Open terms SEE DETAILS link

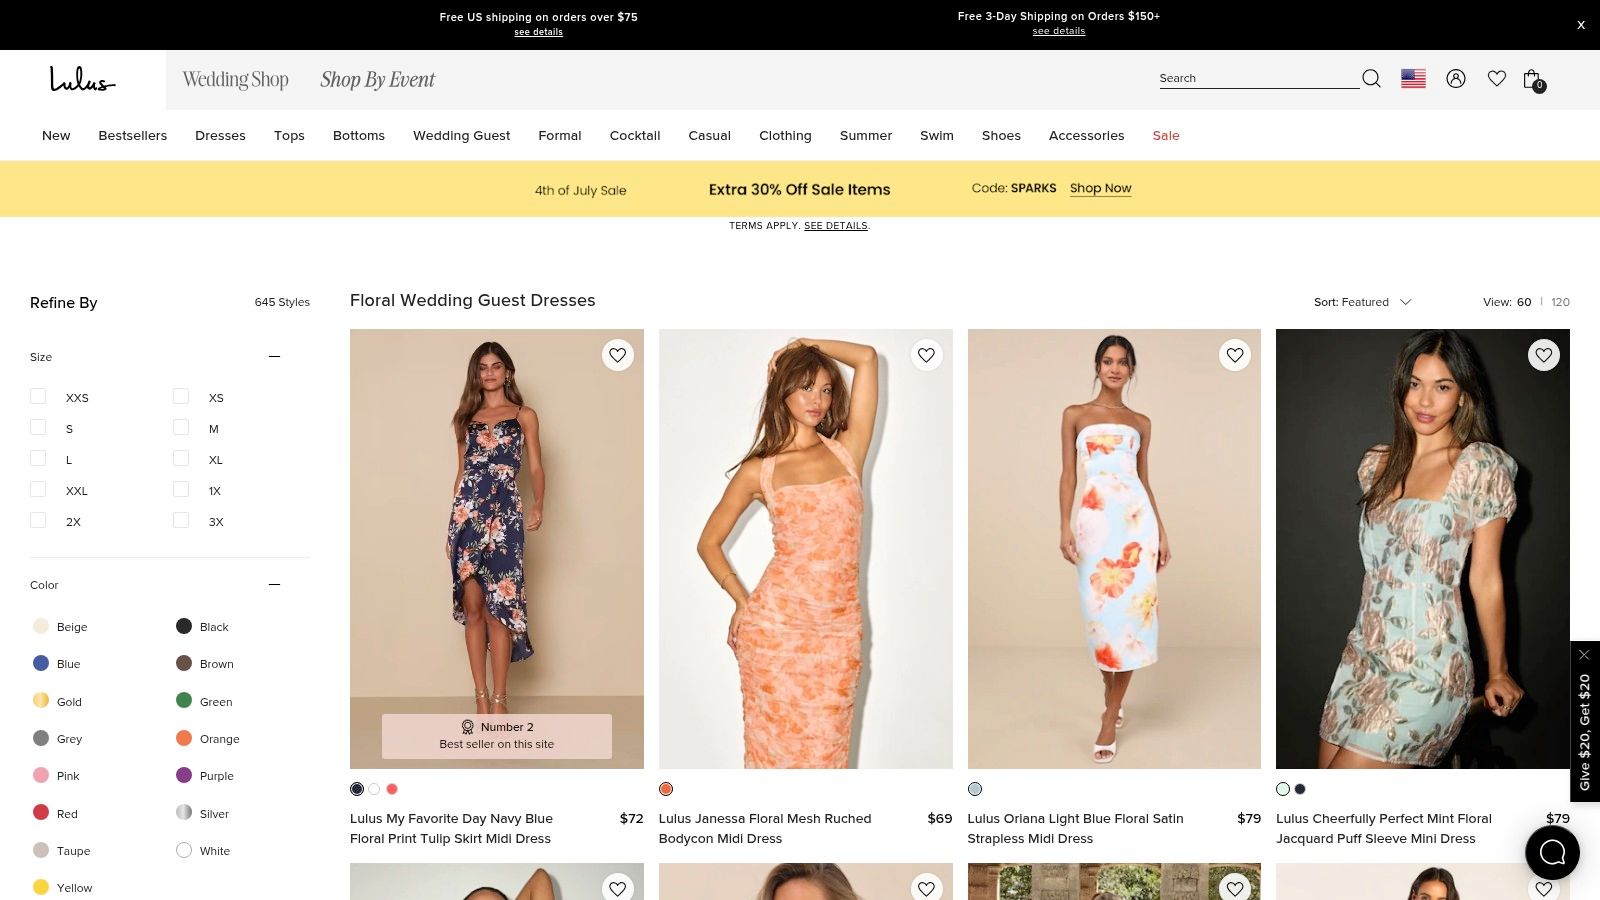point(836,226)
